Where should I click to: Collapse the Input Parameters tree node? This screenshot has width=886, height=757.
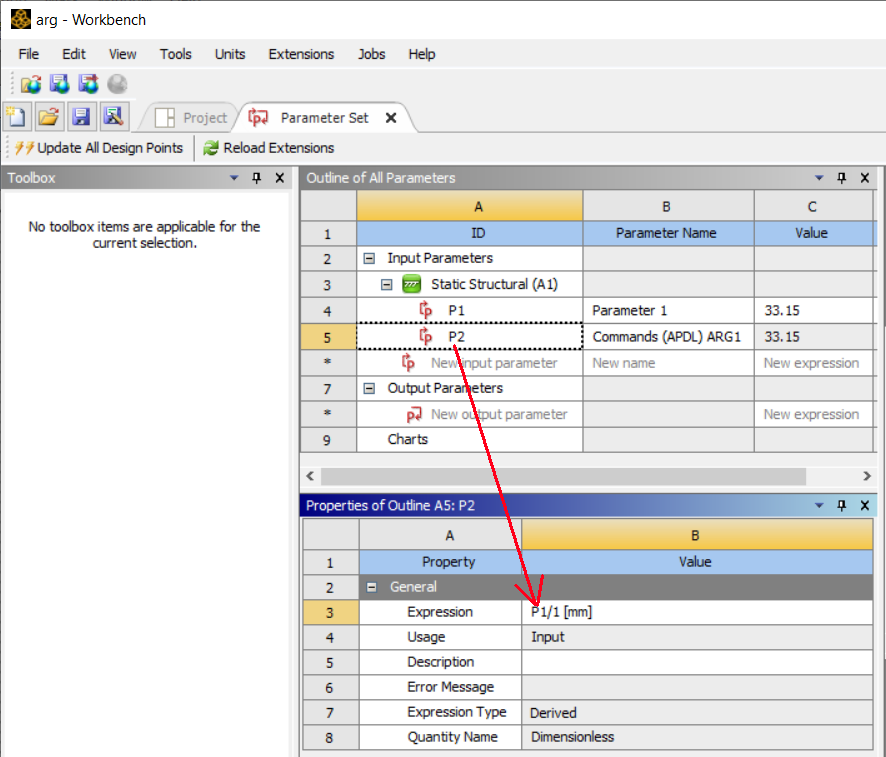(369, 258)
